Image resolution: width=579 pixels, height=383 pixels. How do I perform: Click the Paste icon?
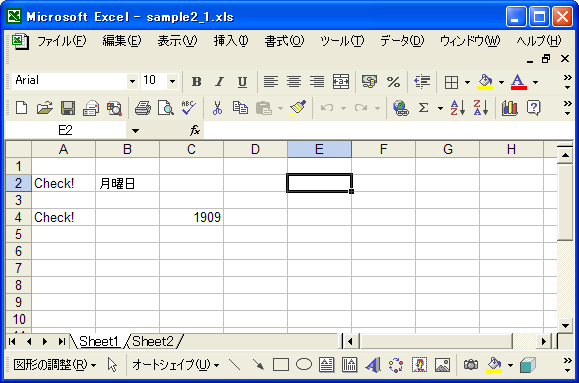tap(264, 108)
